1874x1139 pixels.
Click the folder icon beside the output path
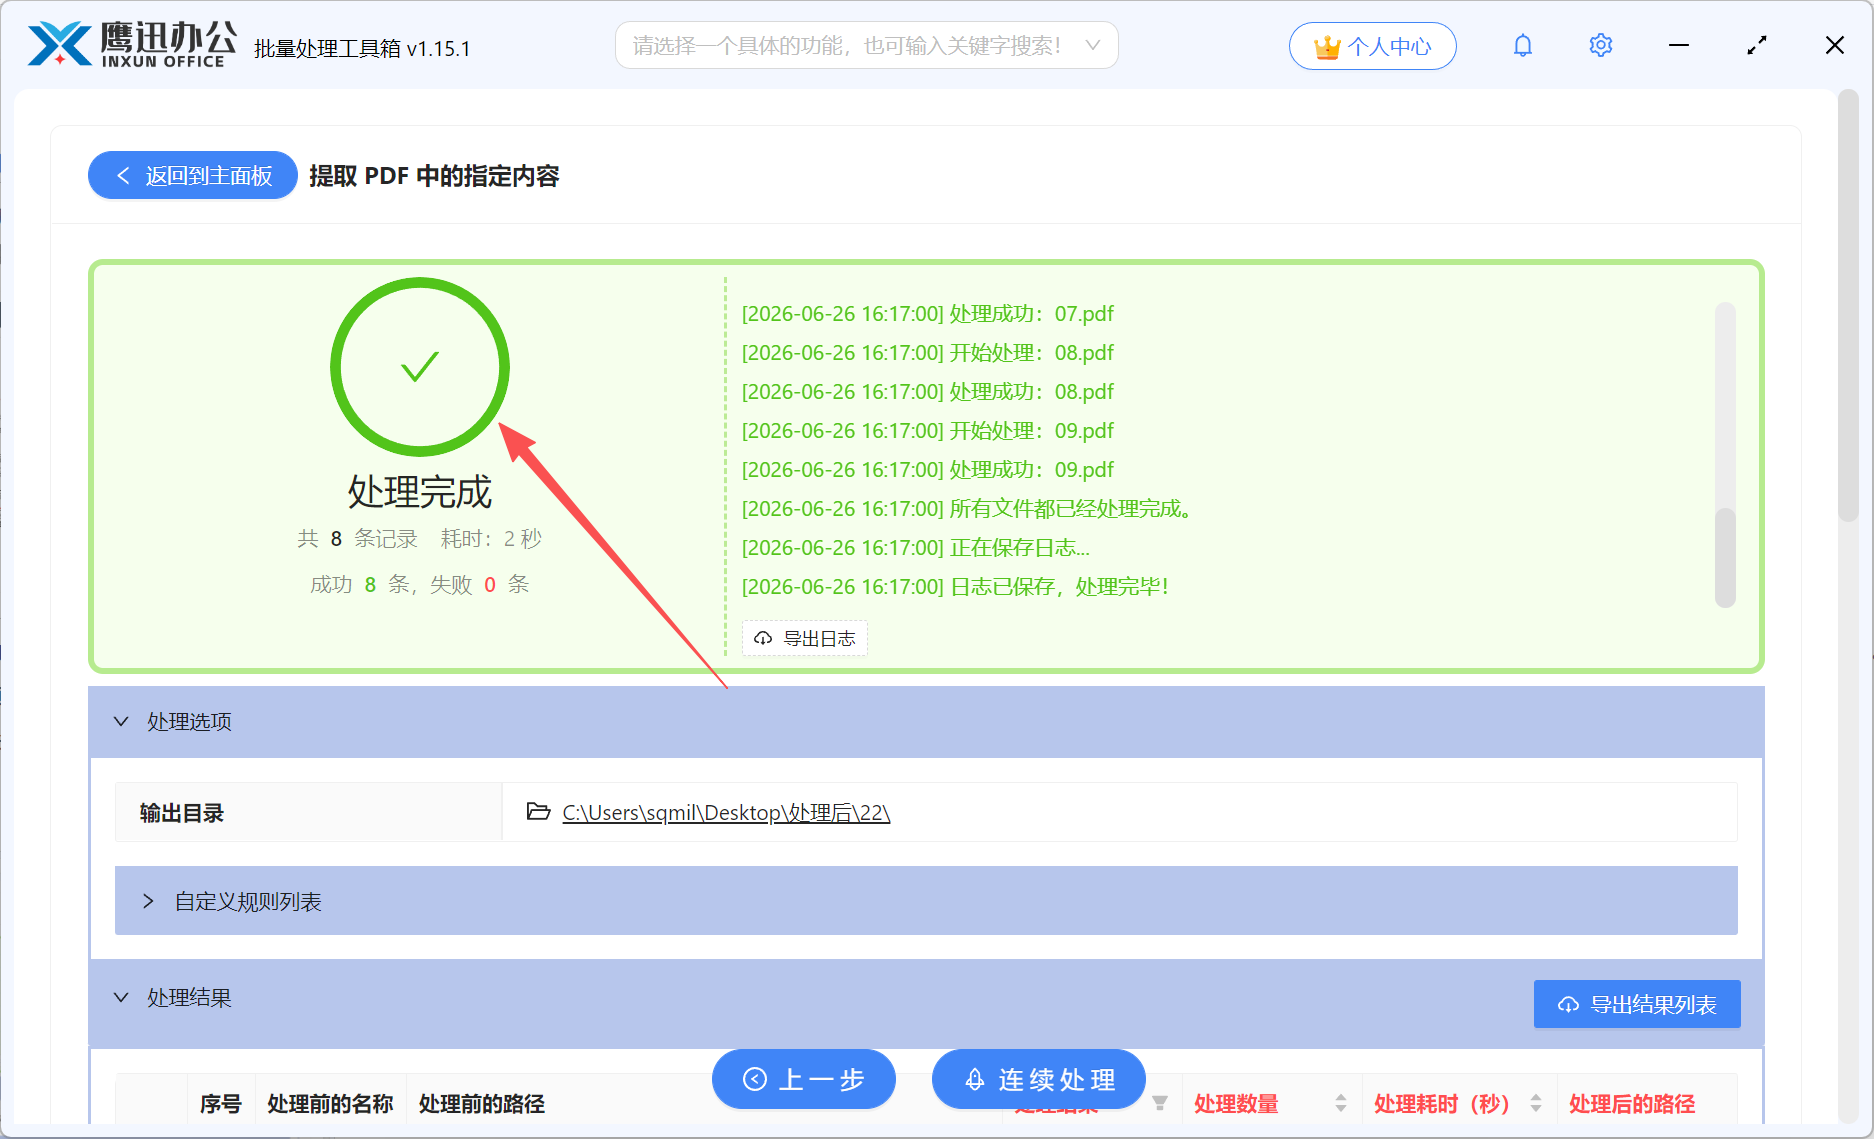(x=538, y=811)
